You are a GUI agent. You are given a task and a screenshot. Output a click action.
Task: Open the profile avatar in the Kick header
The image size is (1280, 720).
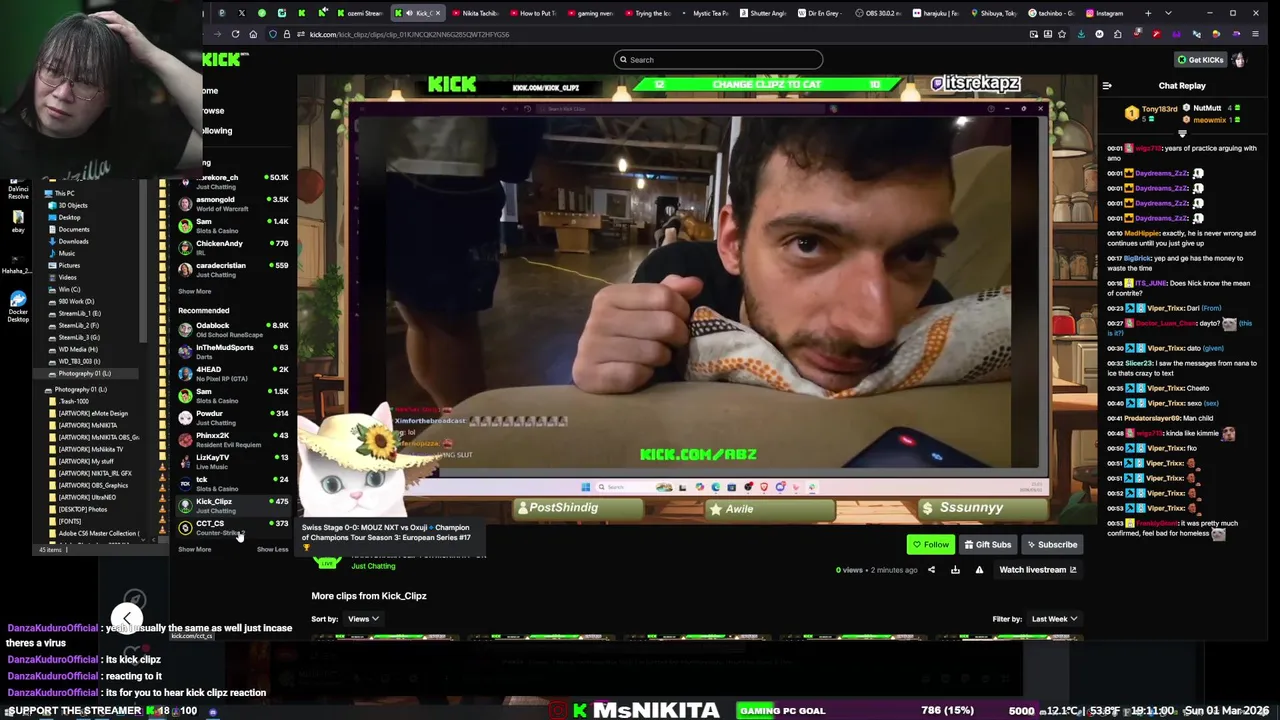(1239, 60)
